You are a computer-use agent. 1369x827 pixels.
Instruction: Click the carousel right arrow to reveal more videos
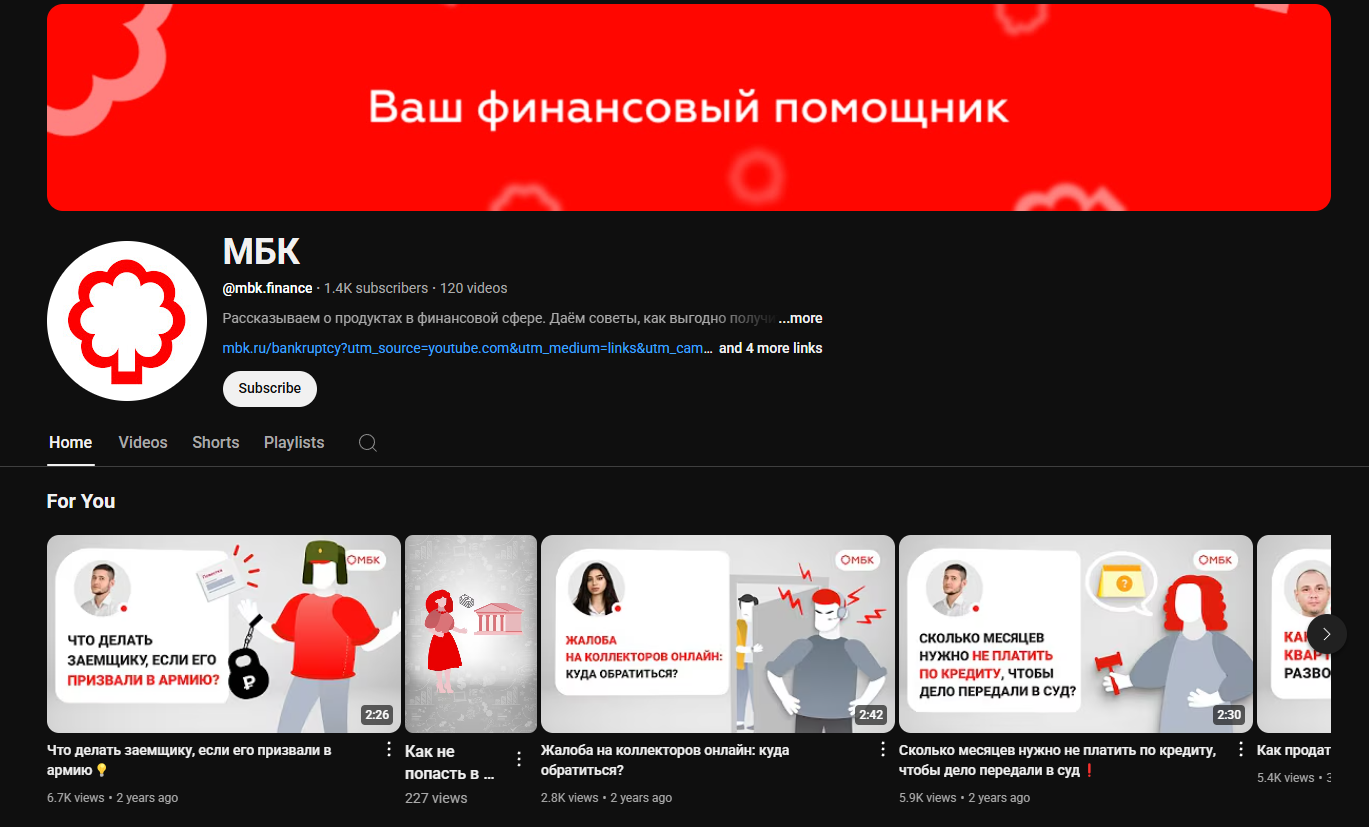[x=1326, y=634]
